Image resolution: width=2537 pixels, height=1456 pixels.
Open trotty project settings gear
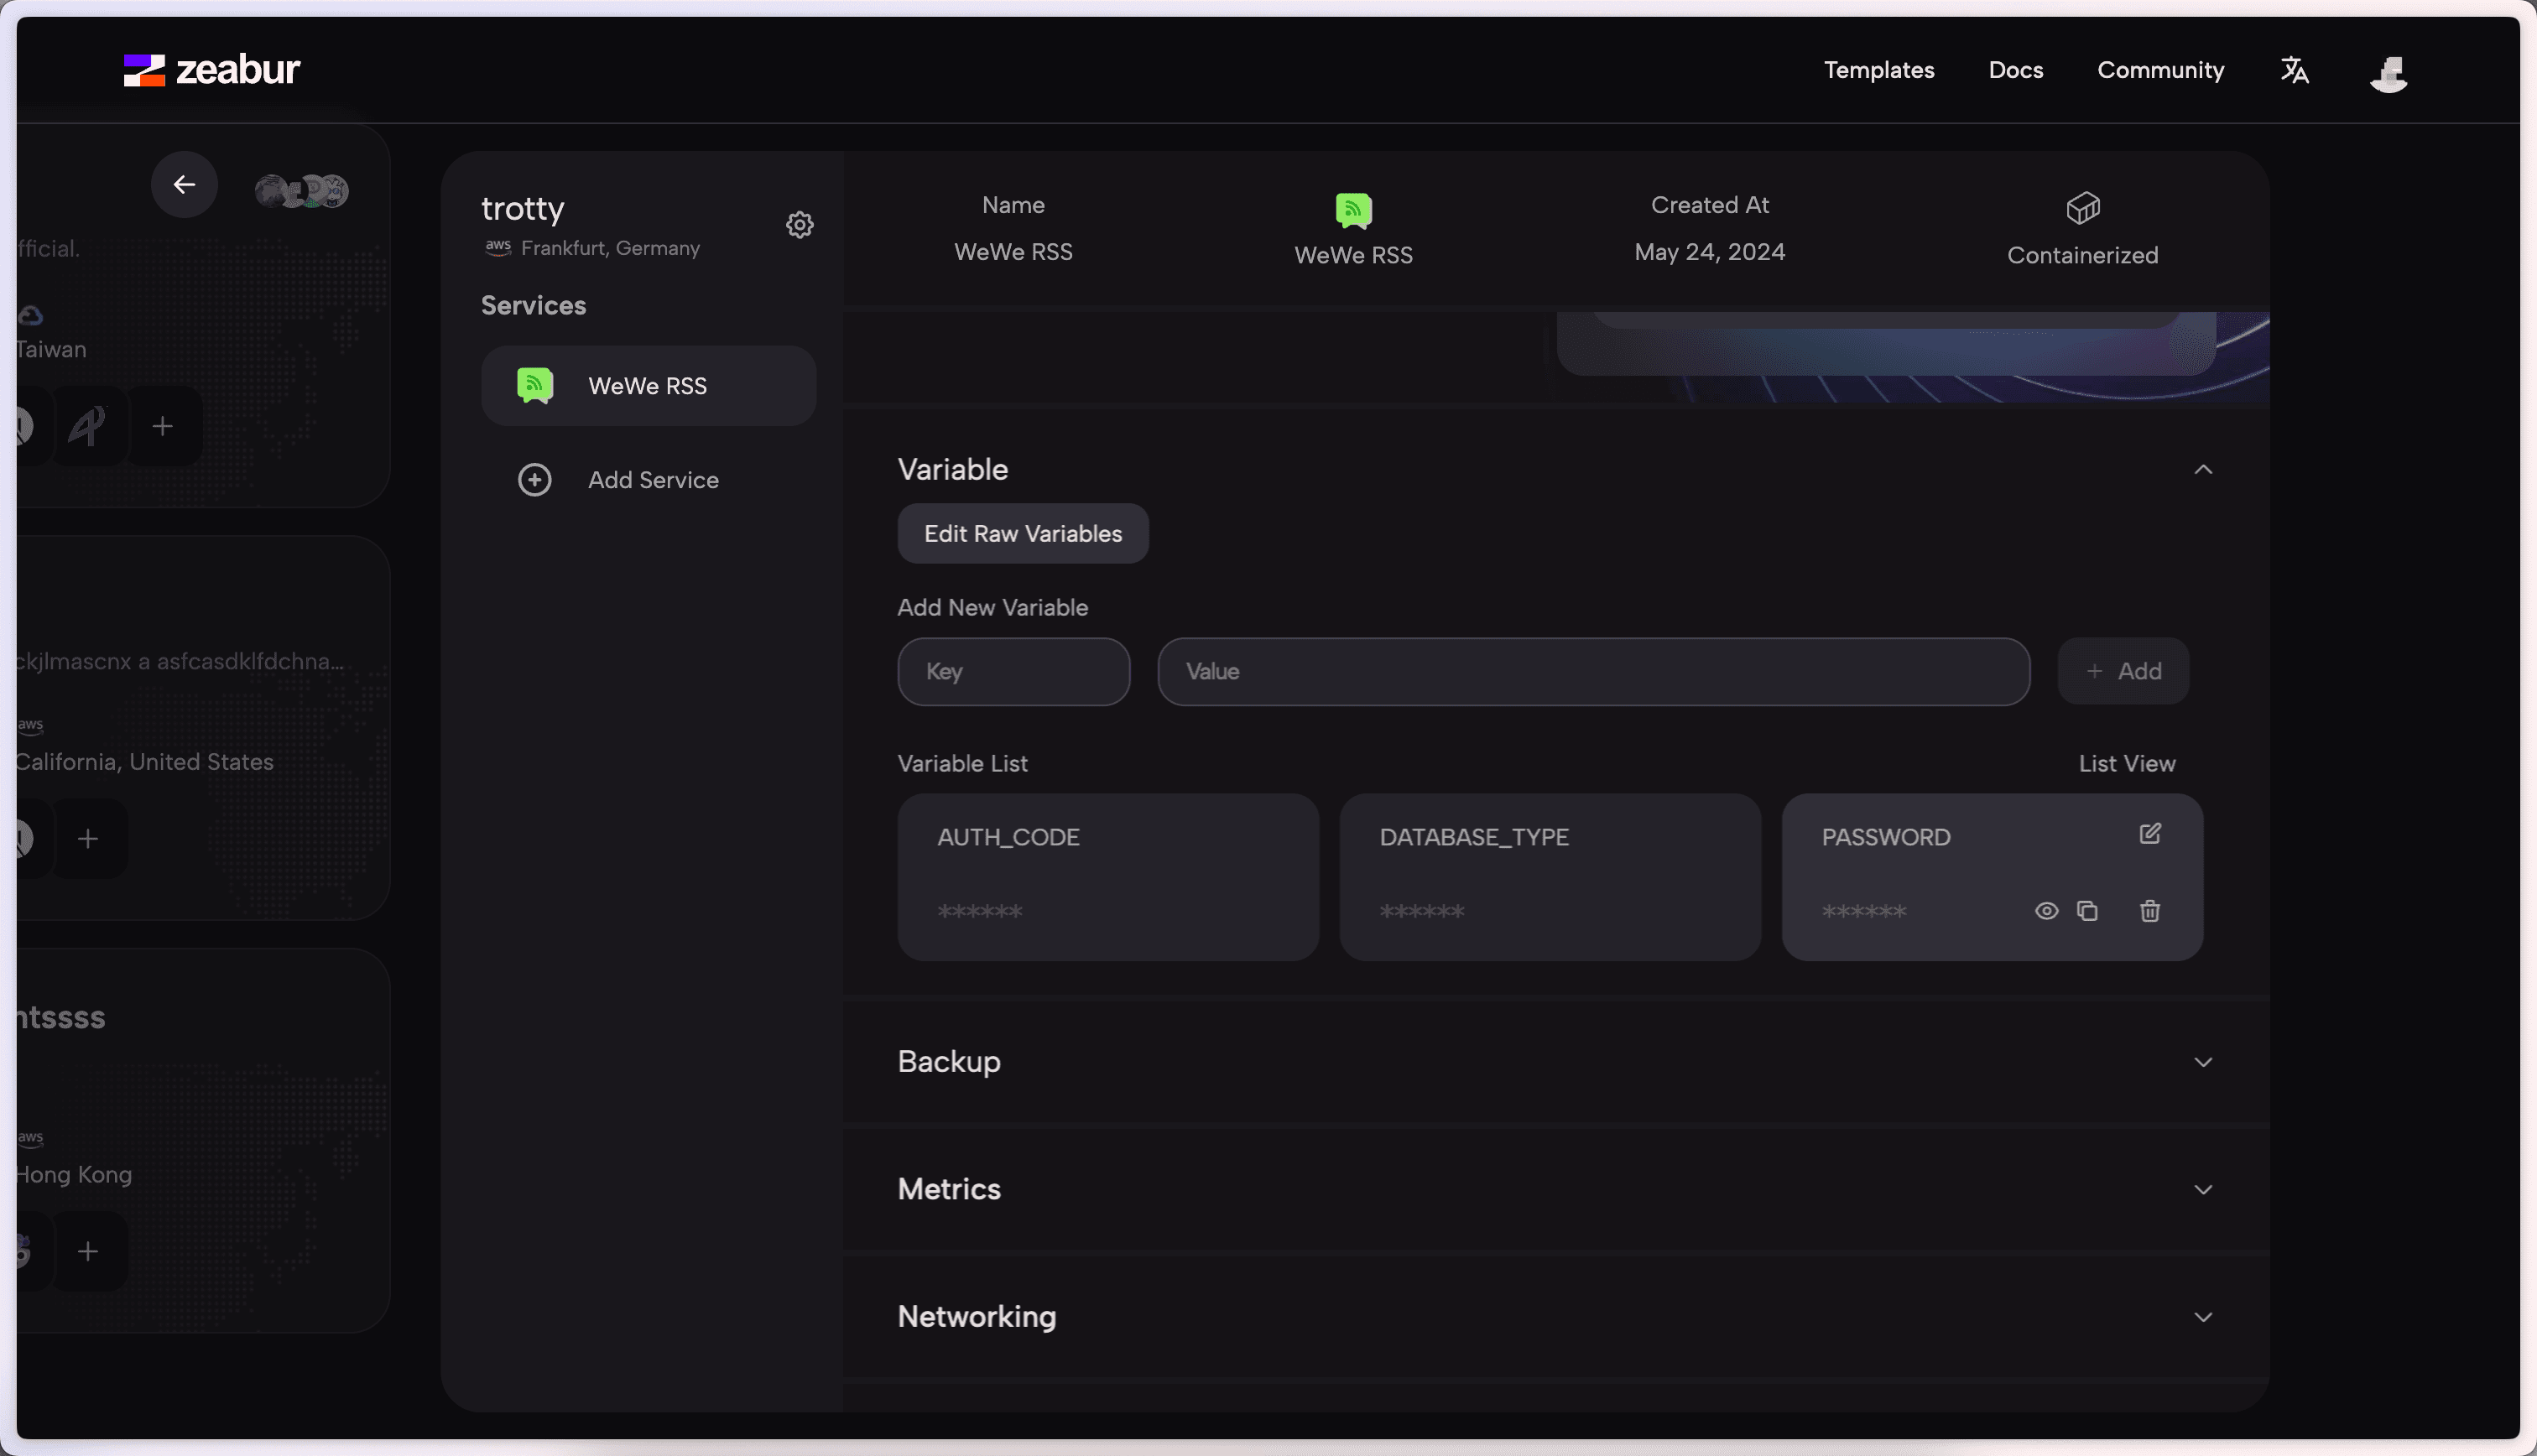click(x=799, y=225)
